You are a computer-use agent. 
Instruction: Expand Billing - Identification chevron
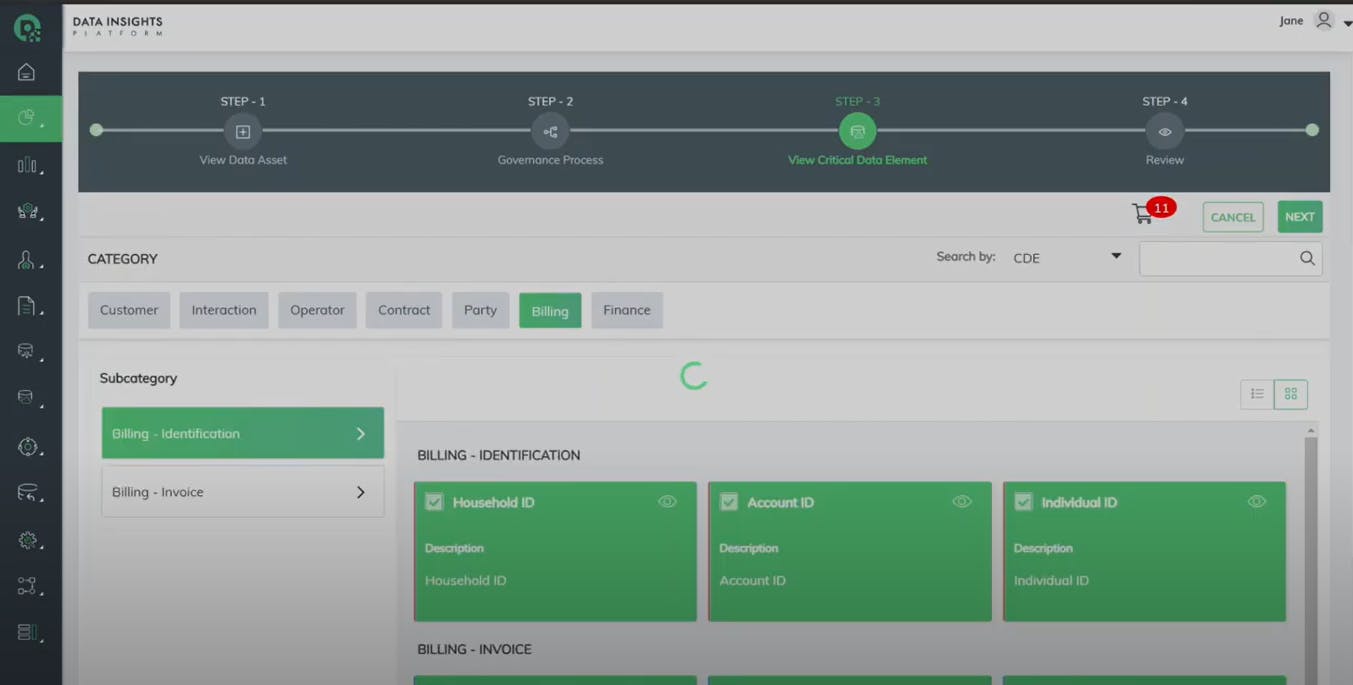pos(361,434)
